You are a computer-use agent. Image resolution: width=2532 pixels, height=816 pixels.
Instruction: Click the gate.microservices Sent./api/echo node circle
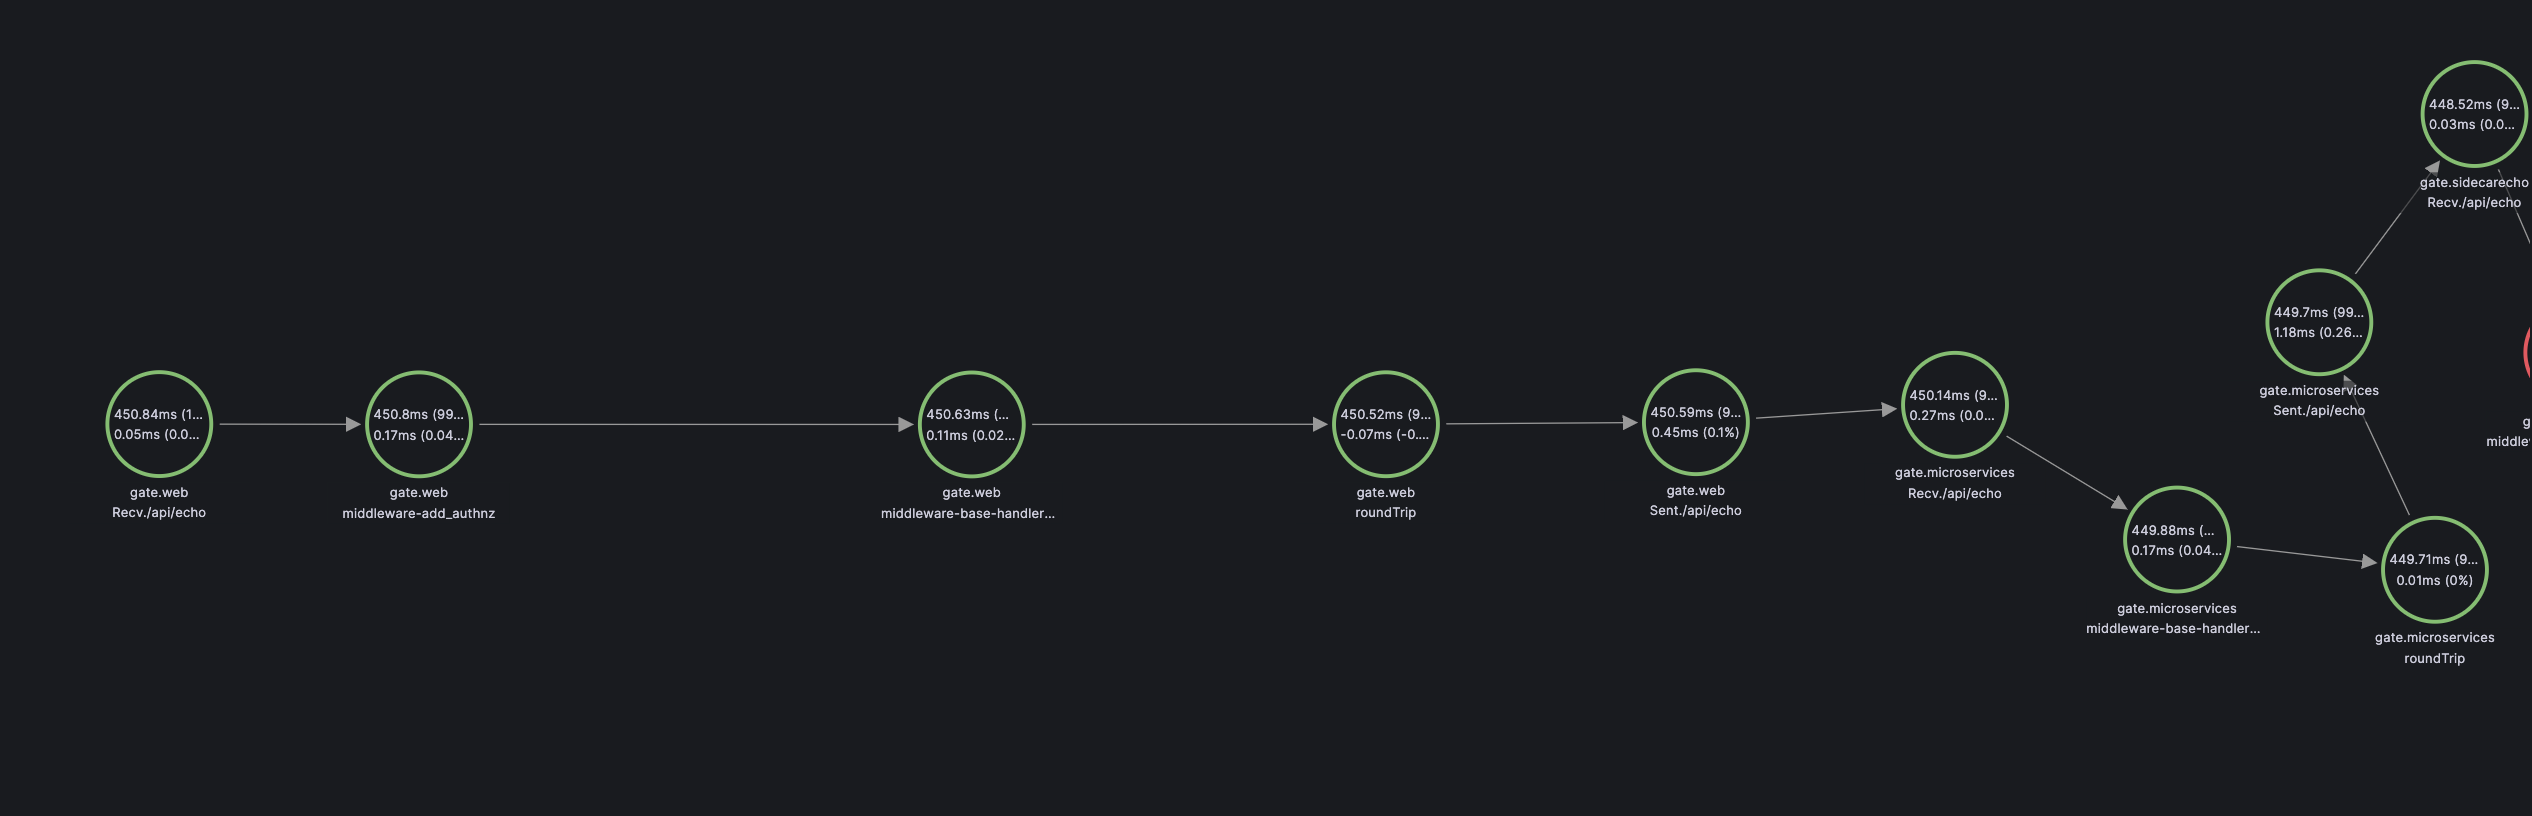(x=2318, y=322)
